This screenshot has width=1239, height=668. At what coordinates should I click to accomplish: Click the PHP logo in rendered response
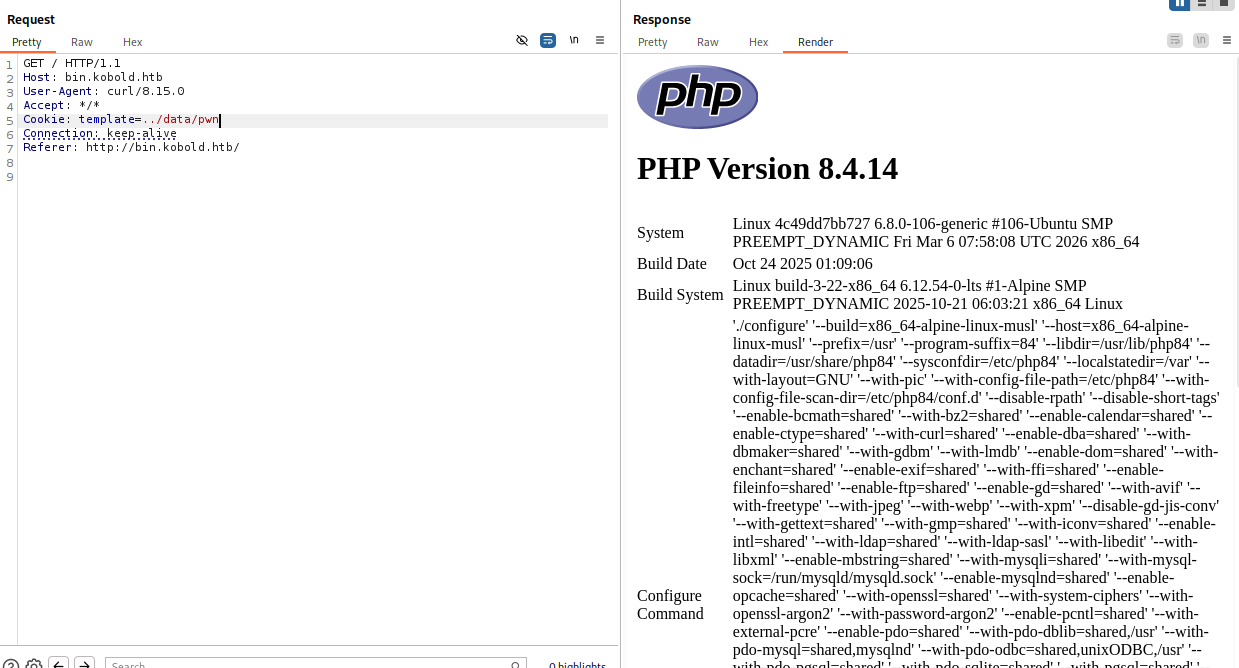[697, 97]
